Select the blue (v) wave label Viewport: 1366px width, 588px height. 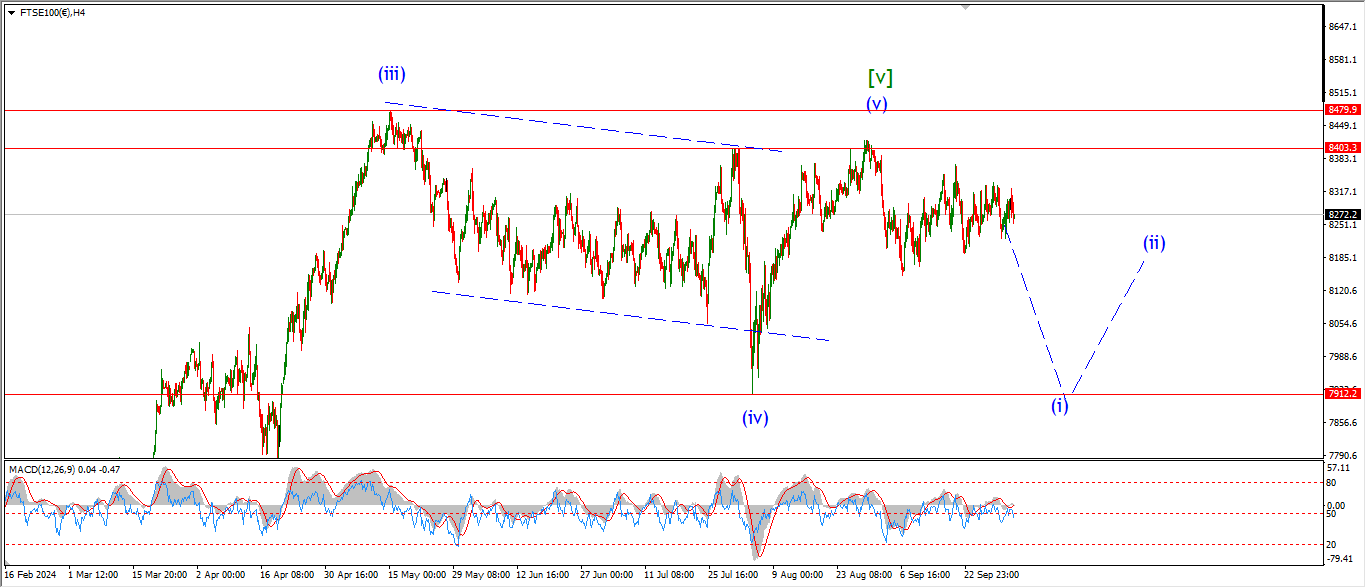click(x=876, y=103)
